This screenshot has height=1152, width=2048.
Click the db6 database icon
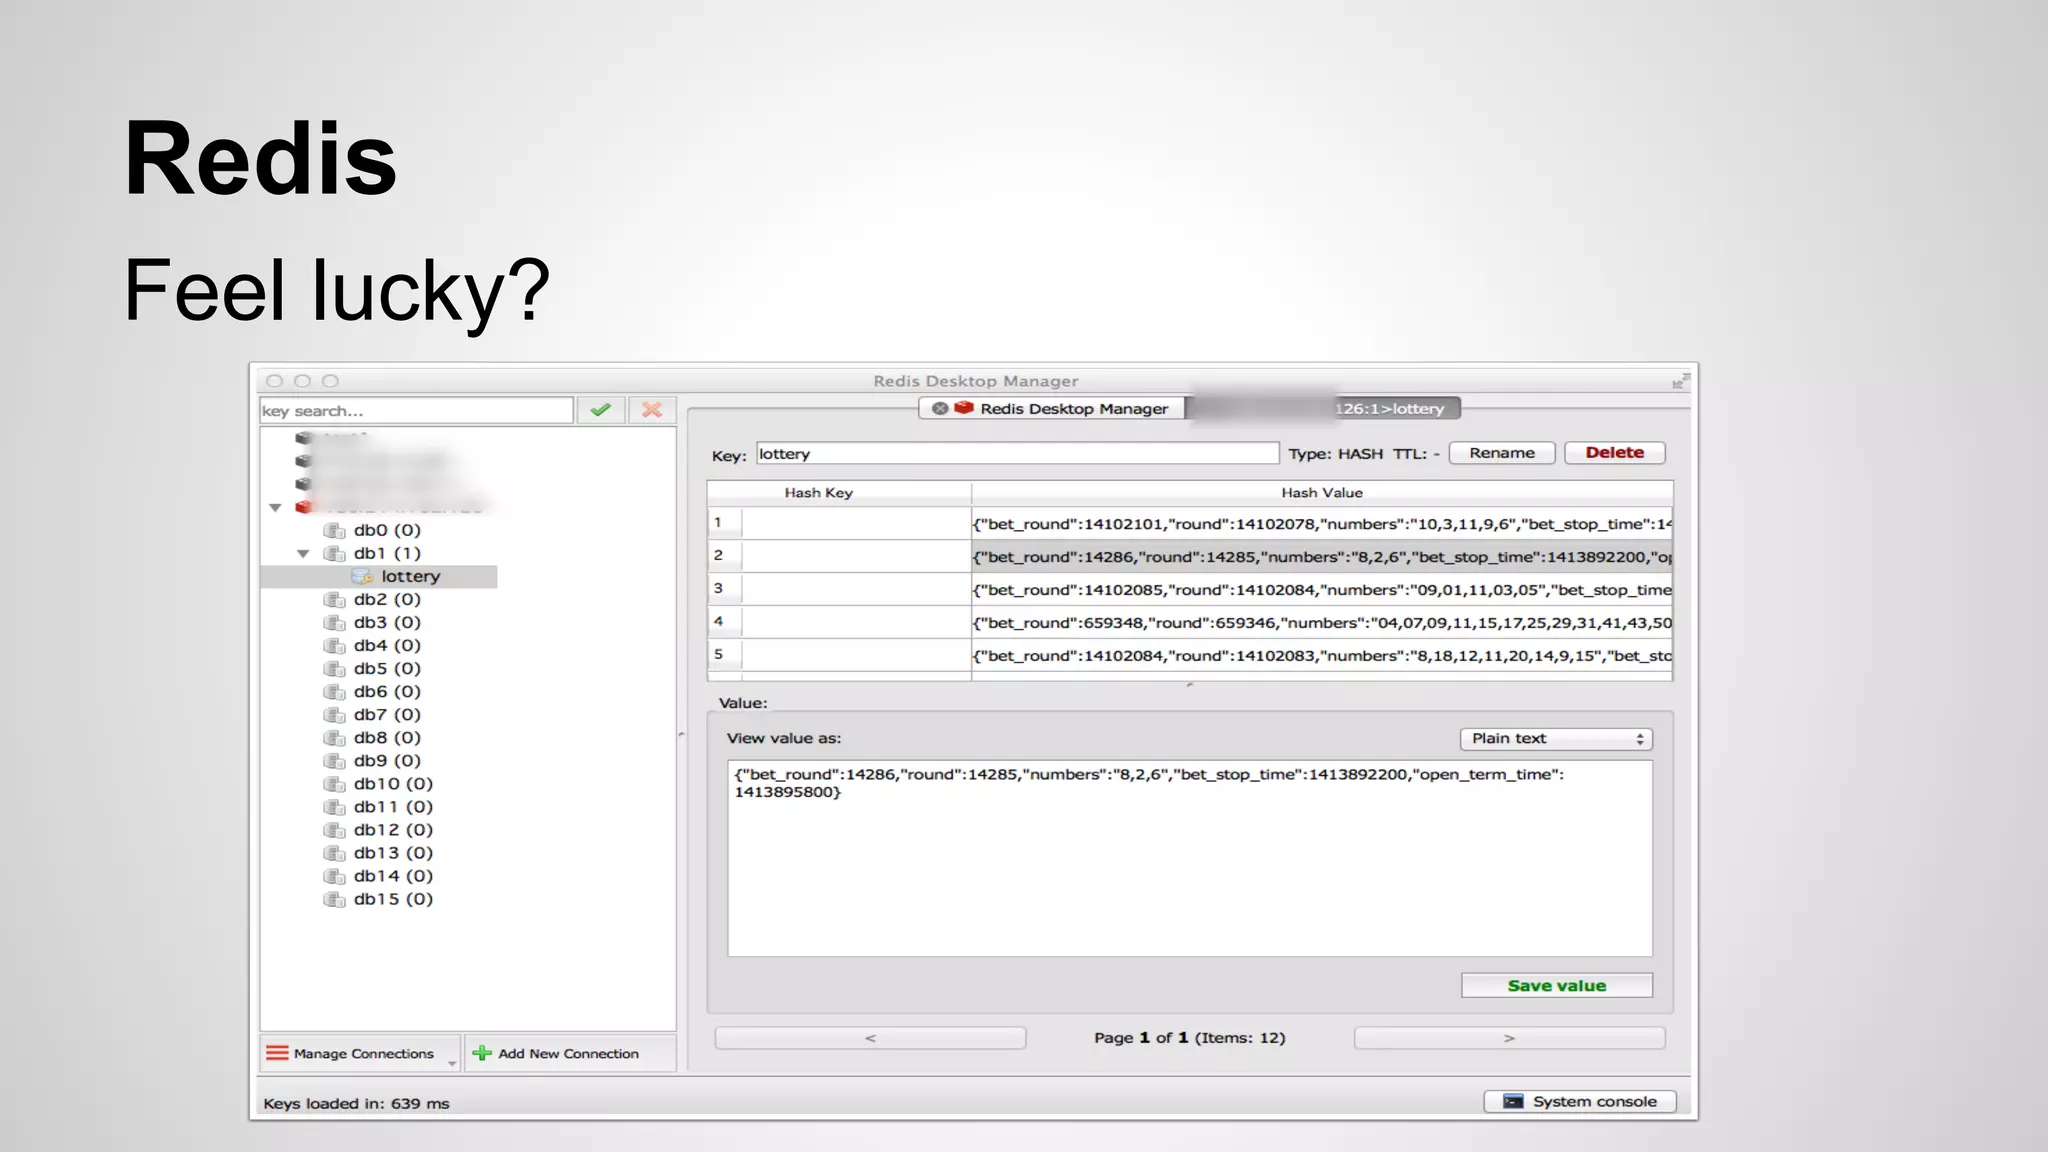(x=334, y=691)
